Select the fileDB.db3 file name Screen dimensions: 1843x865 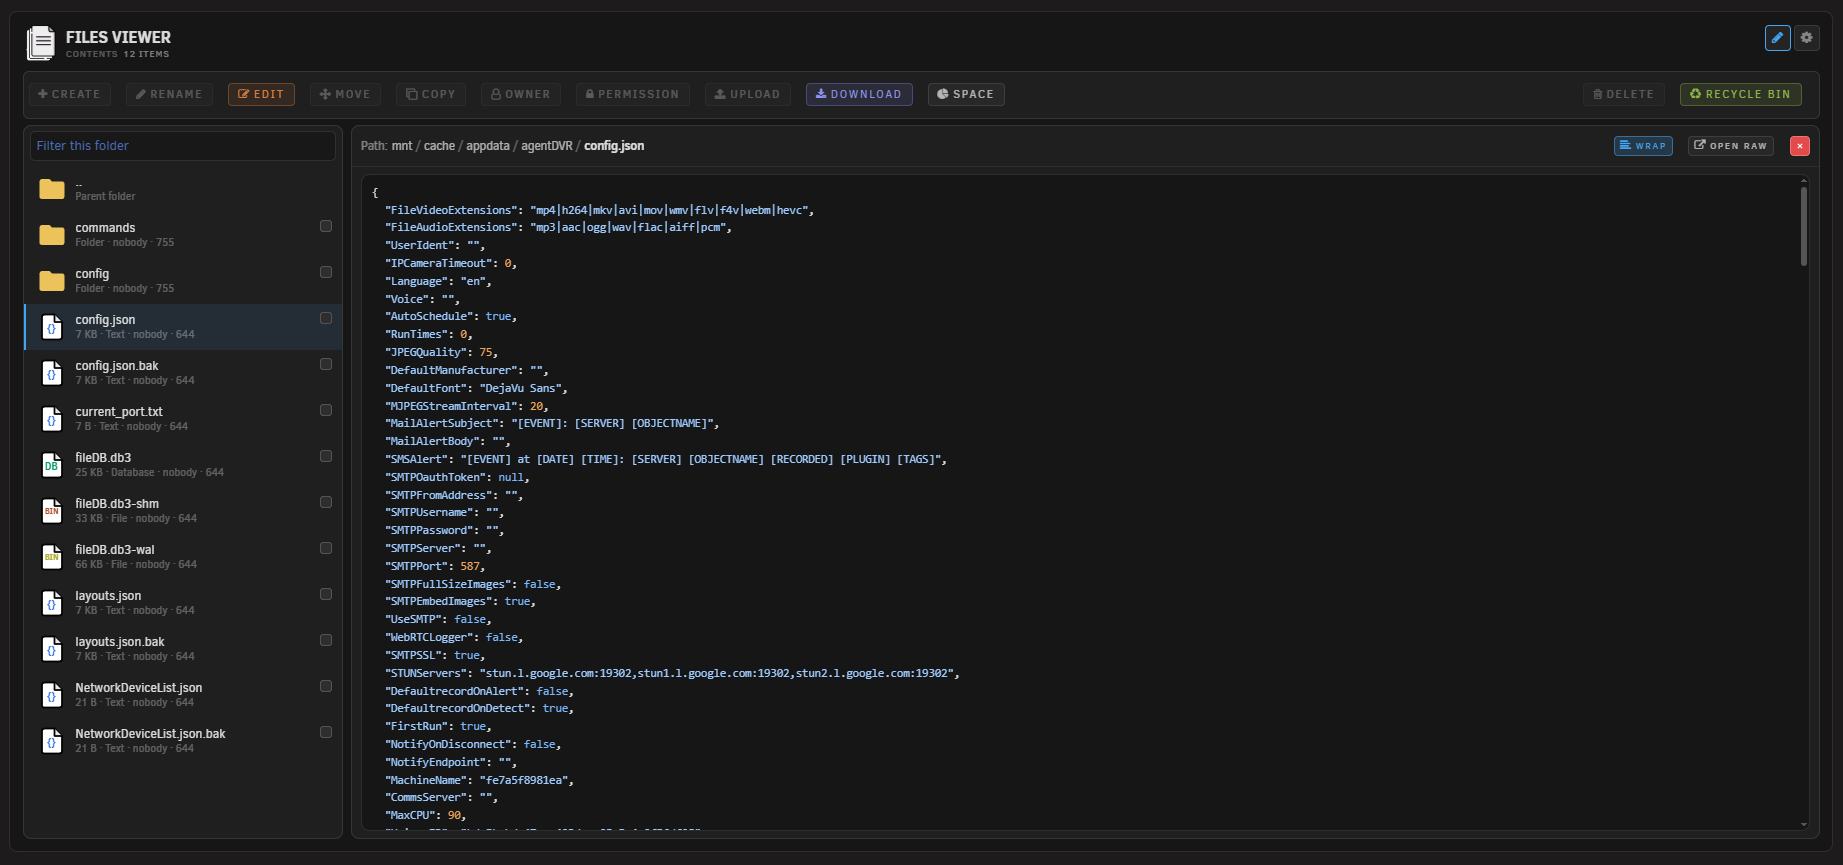tap(103, 458)
